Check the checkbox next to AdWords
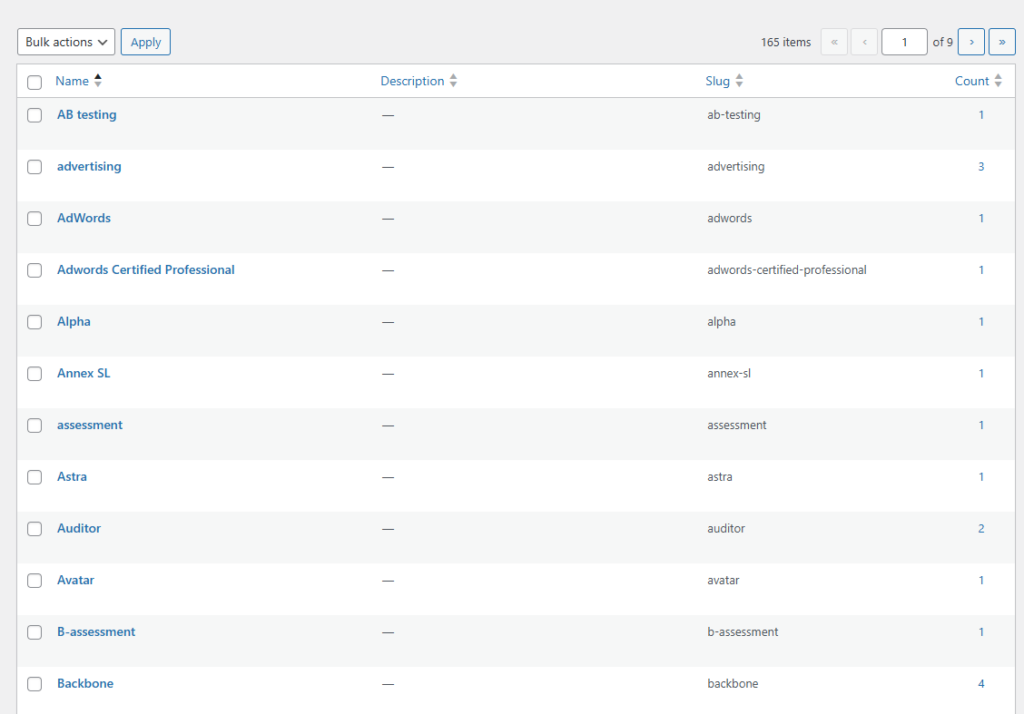Image resolution: width=1024 pixels, height=714 pixels. pos(34,218)
